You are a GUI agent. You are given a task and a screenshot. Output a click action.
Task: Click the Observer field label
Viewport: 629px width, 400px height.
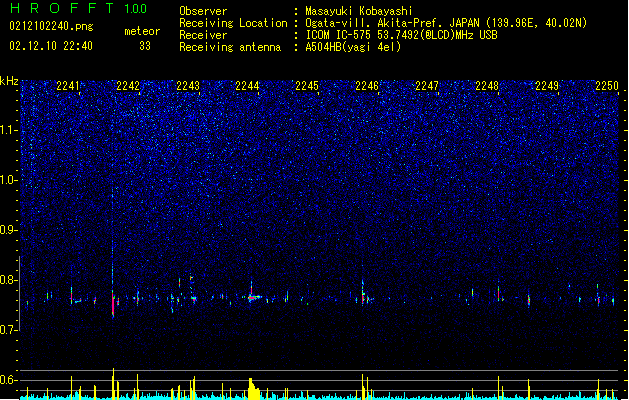pyautogui.click(x=203, y=11)
